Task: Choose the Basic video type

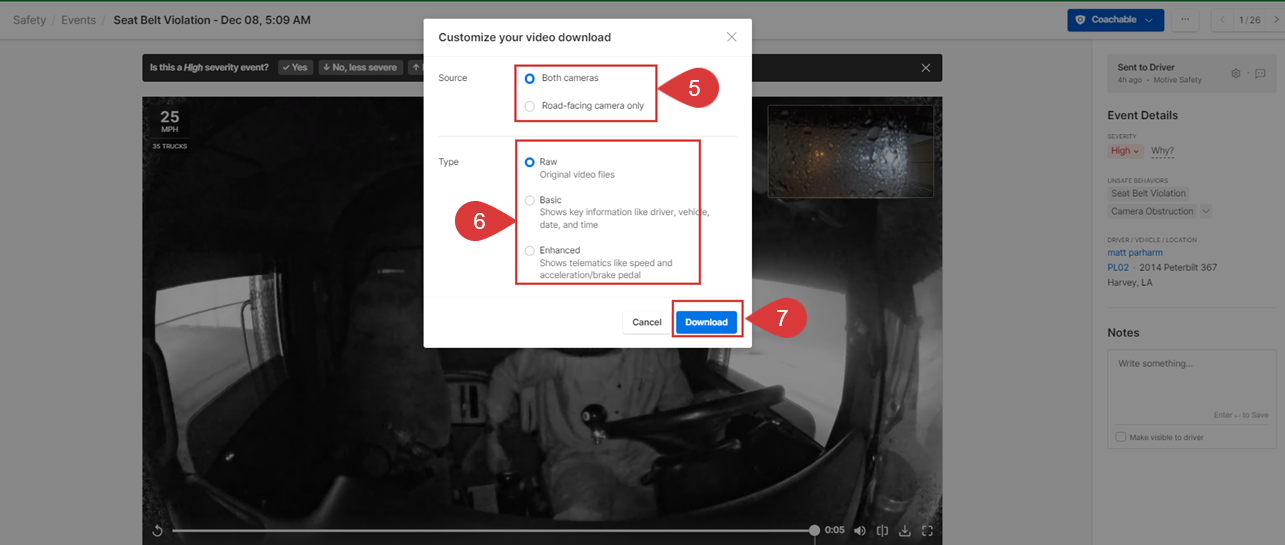Action: point(530,200)
